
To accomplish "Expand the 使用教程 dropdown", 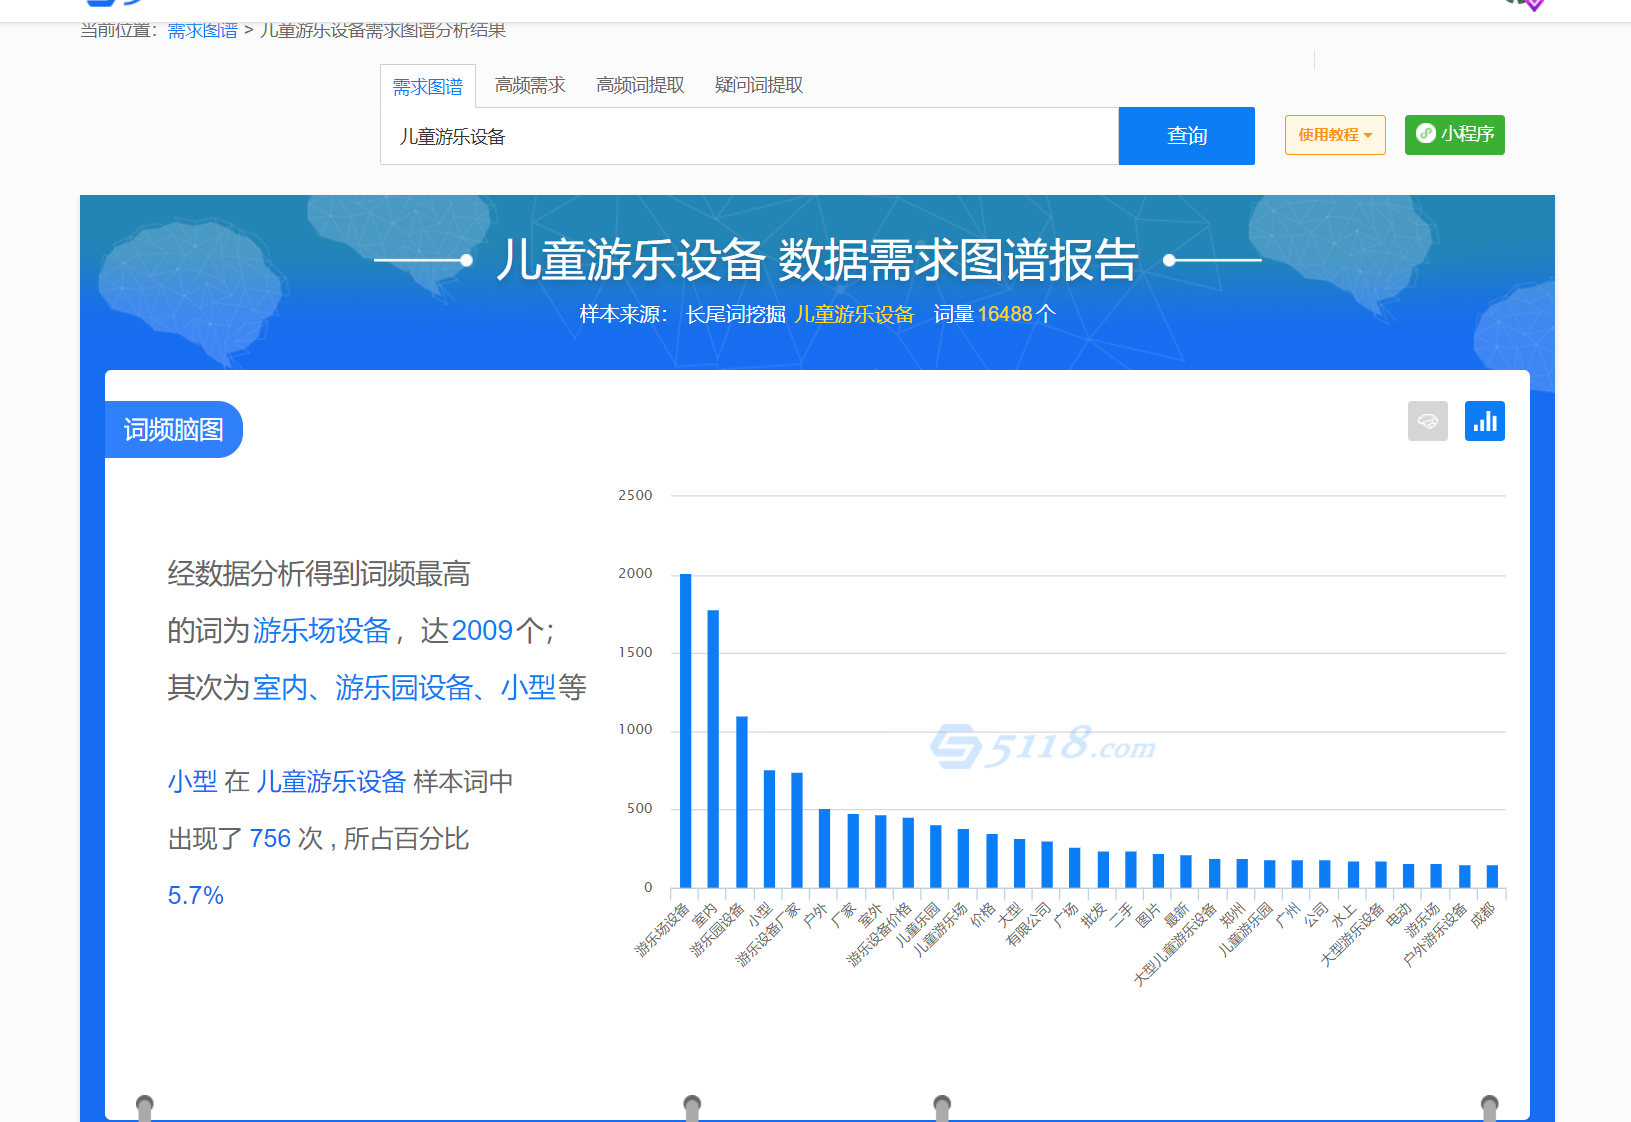I will tap(1335, 135).
